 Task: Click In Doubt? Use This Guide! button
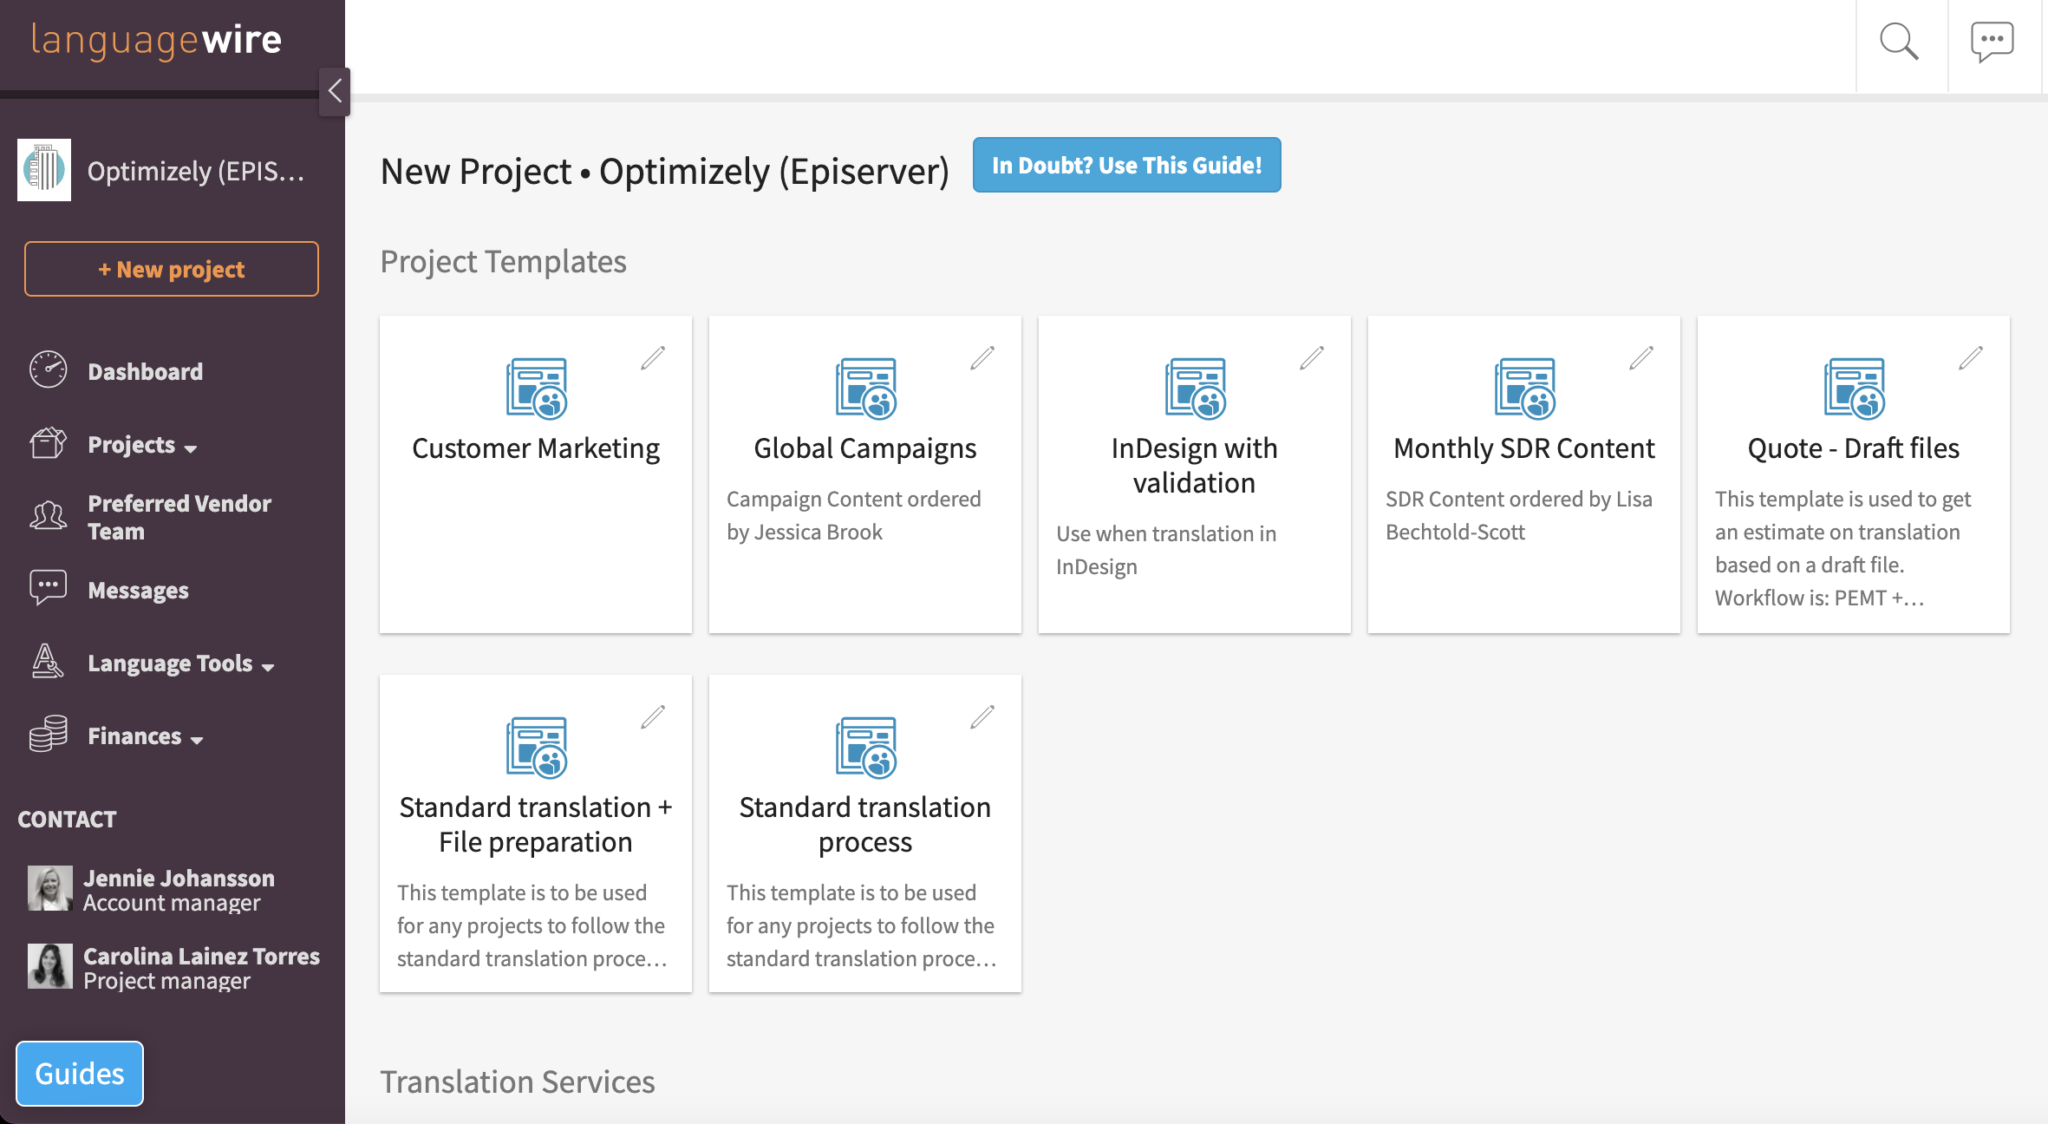click(x=1126, y=165)
